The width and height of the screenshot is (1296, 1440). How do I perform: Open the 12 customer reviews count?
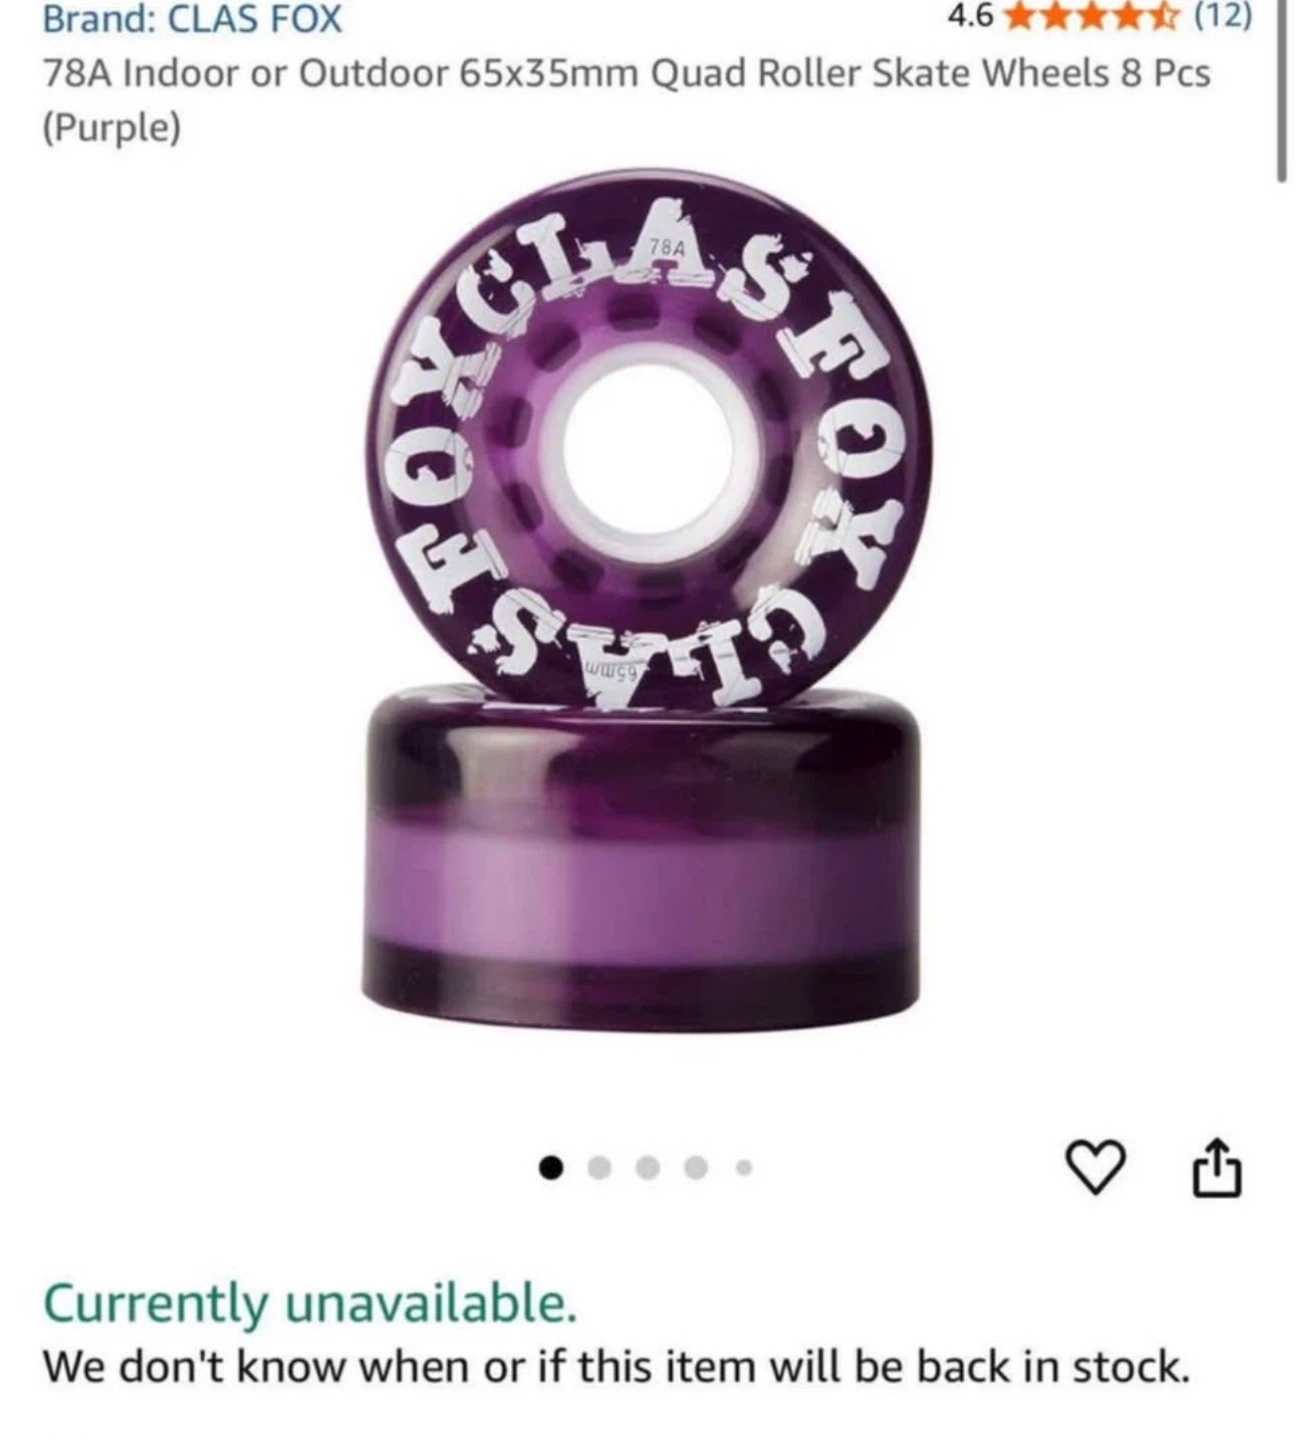[x=1218, y=16]
